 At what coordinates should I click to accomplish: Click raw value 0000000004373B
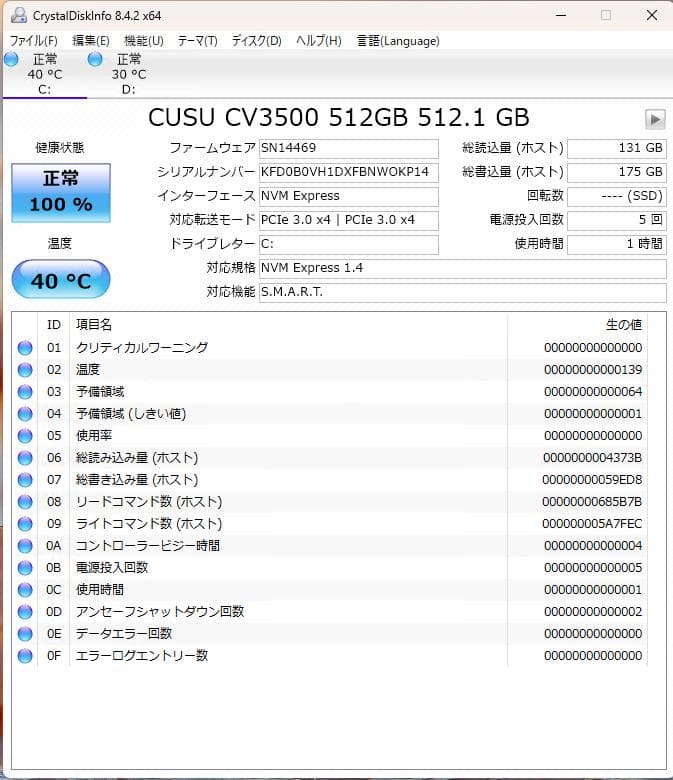pyautogui.click(x=592, y=458)
